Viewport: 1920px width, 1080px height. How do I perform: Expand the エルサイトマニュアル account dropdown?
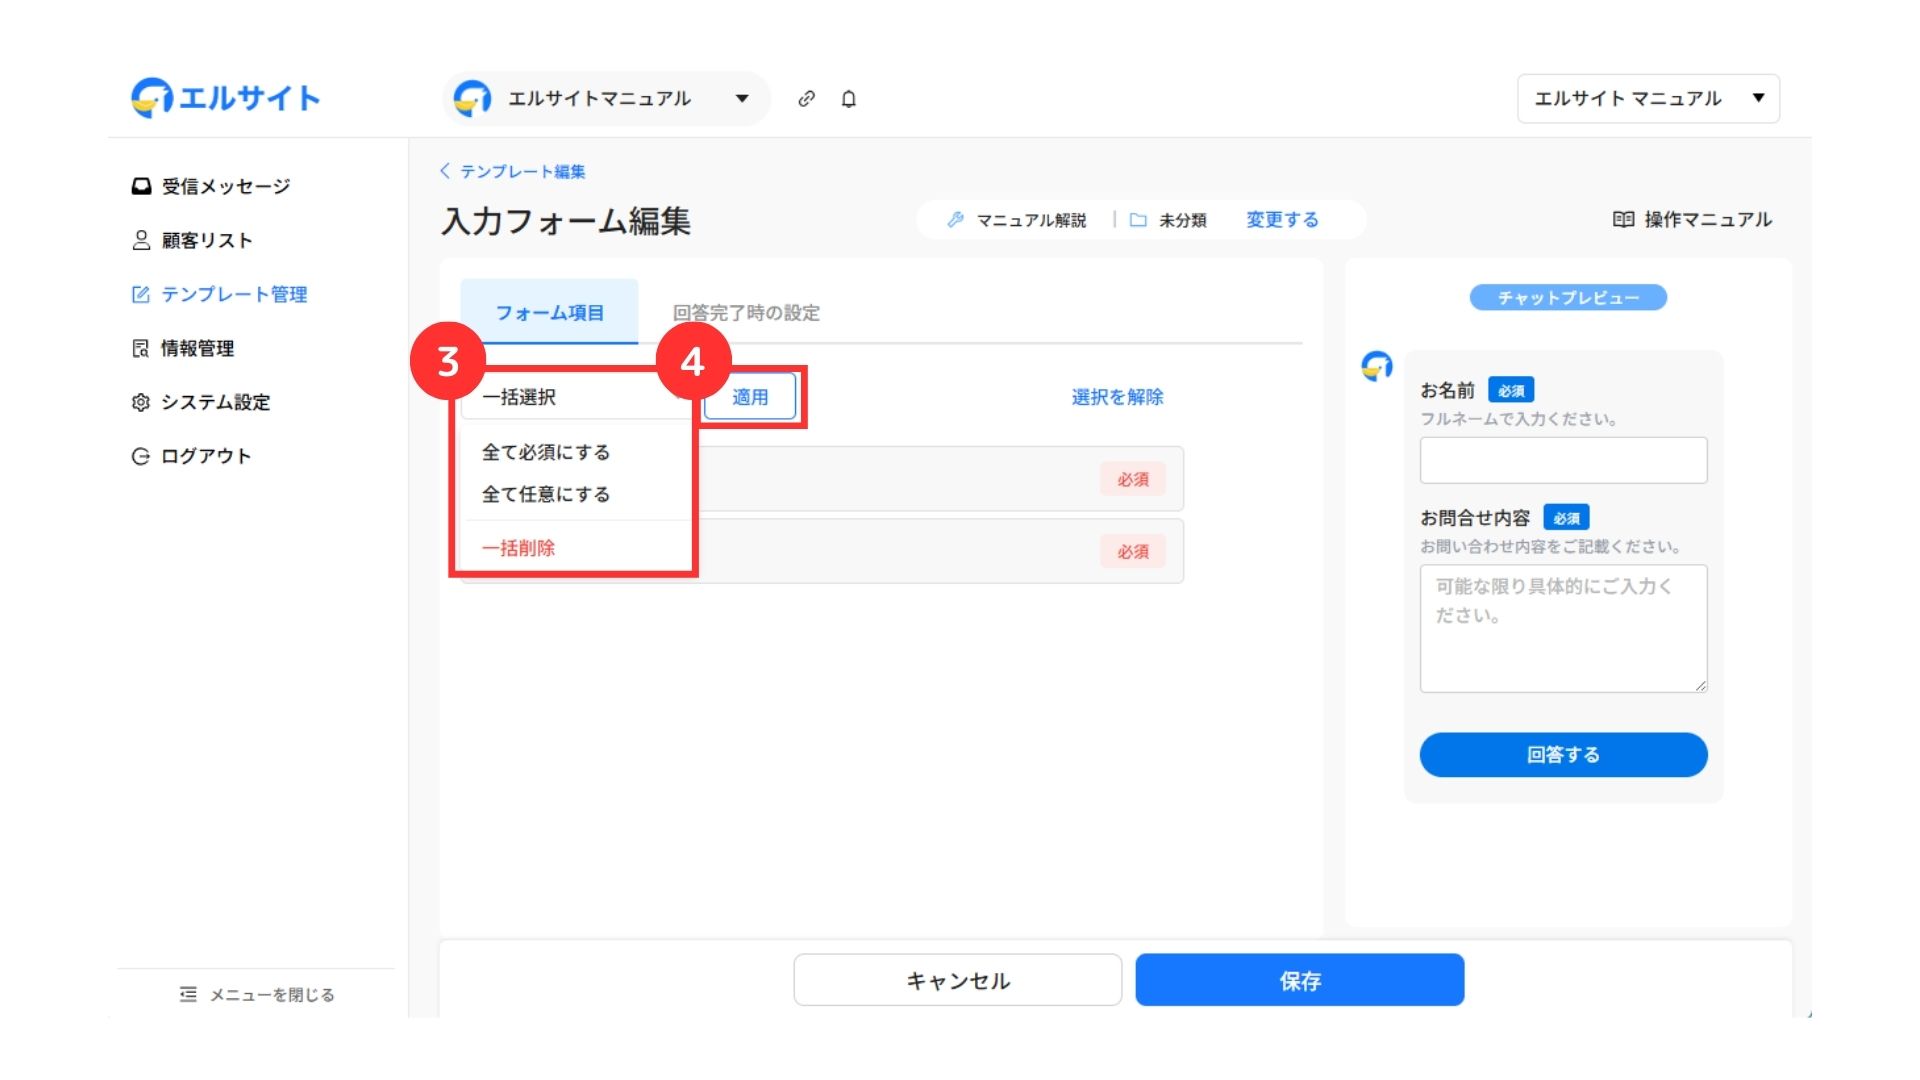point(606,99)
